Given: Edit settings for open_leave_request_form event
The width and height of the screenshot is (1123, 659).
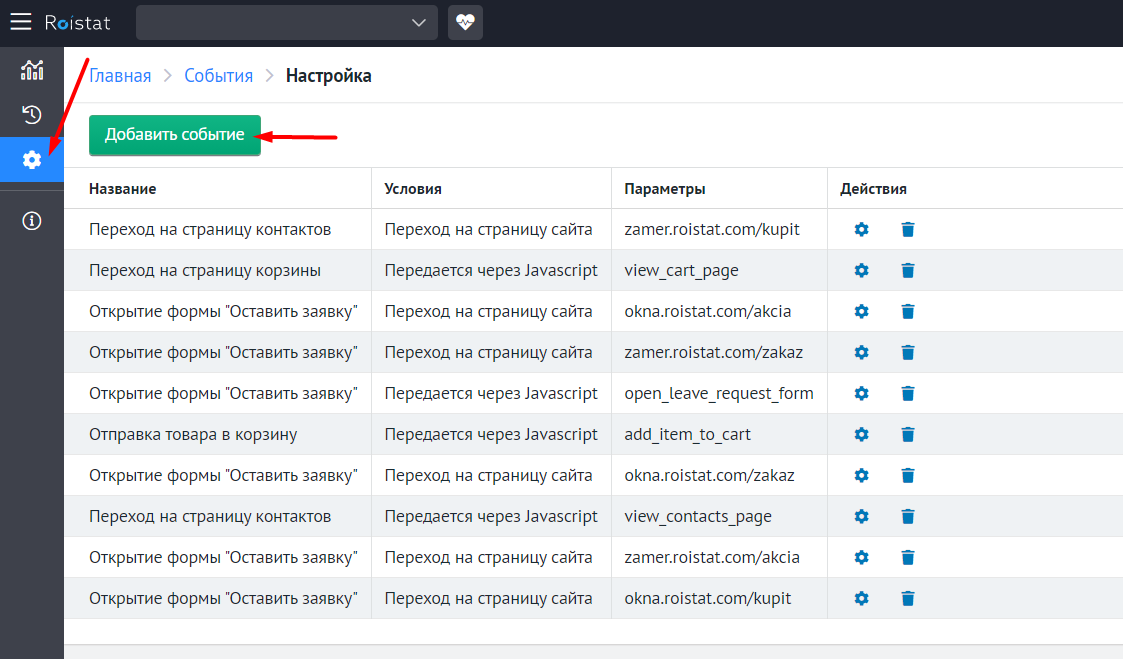Looking at the screenshot, I should [x=862, y=393].
